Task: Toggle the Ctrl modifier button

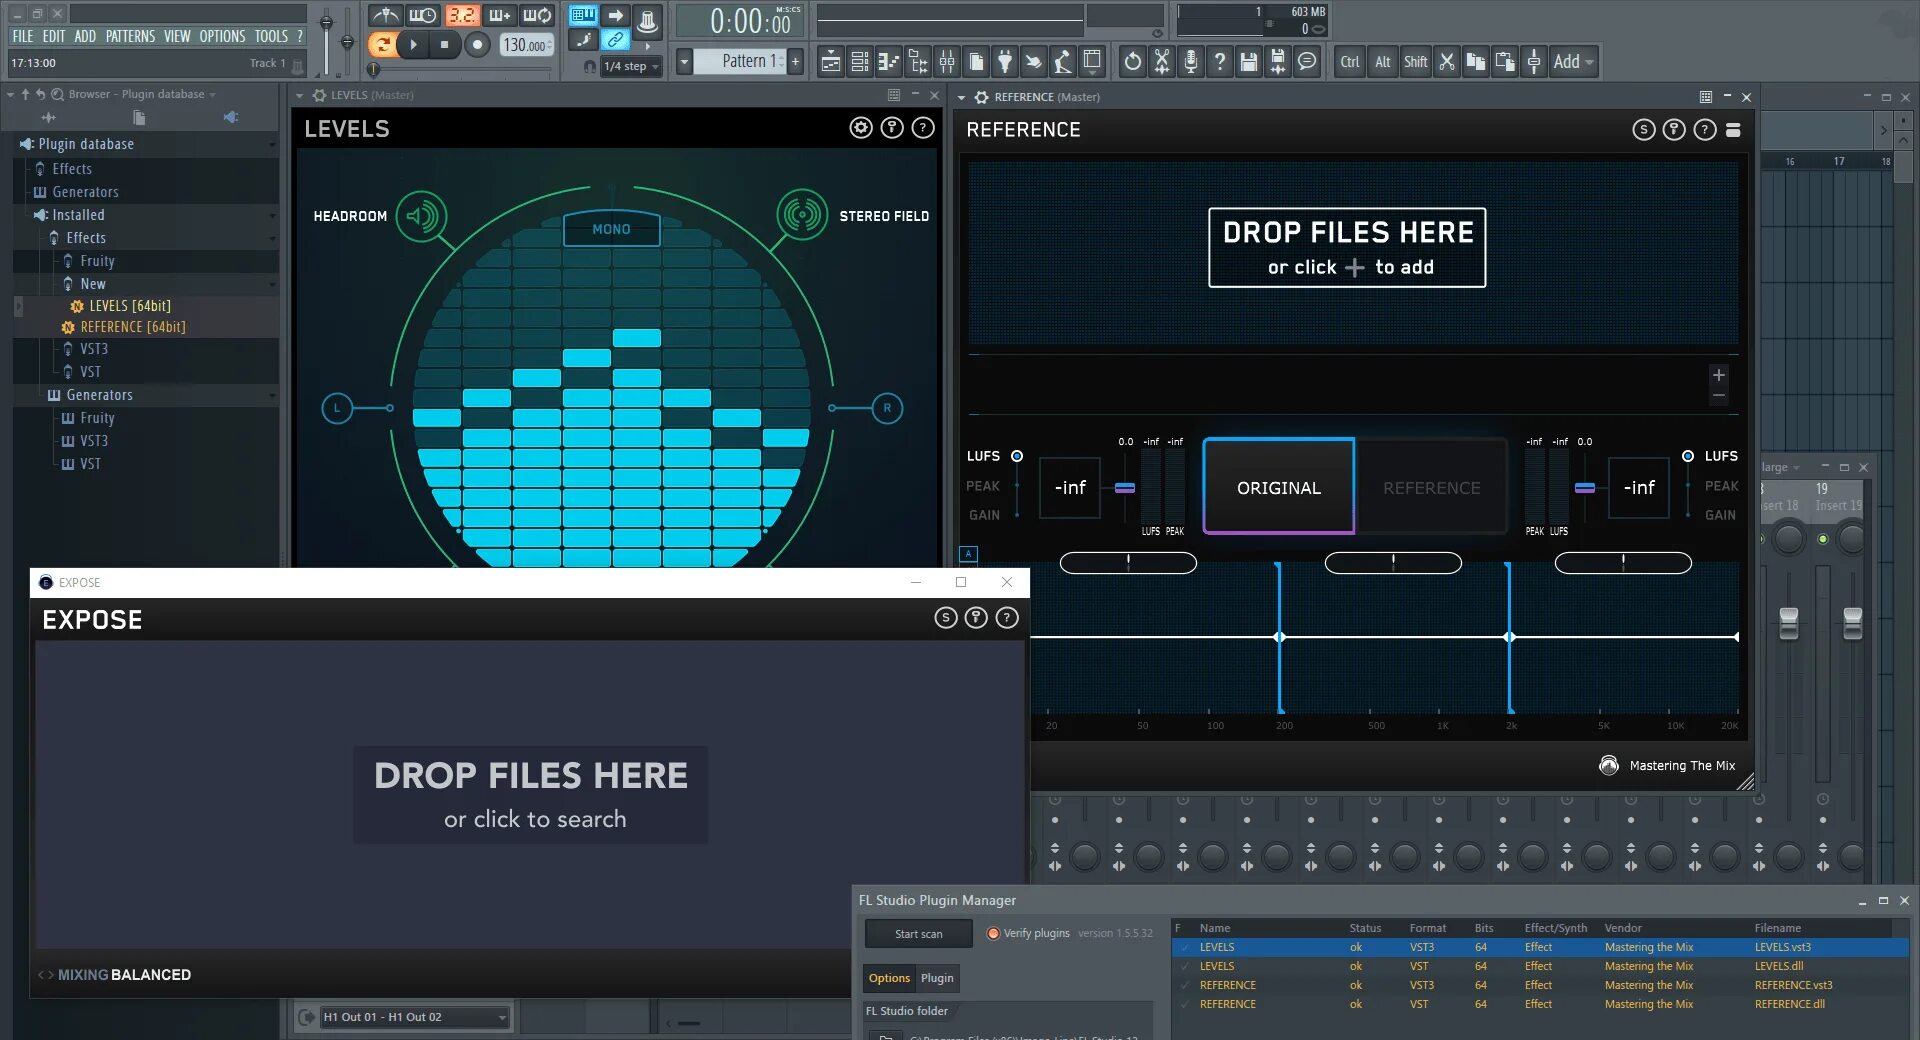Action: pyautogui.click(x=1349, y=62)
